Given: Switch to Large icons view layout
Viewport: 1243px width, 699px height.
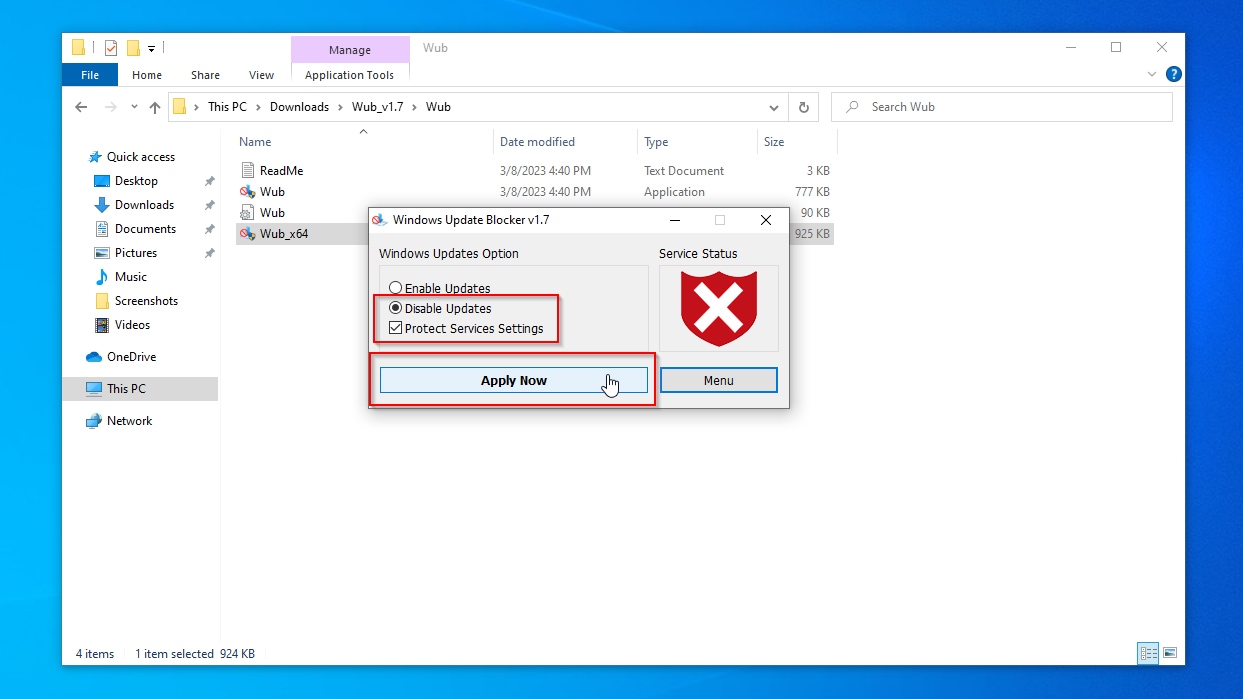Looking at the screenshot, I should [x=1168, y=653].
